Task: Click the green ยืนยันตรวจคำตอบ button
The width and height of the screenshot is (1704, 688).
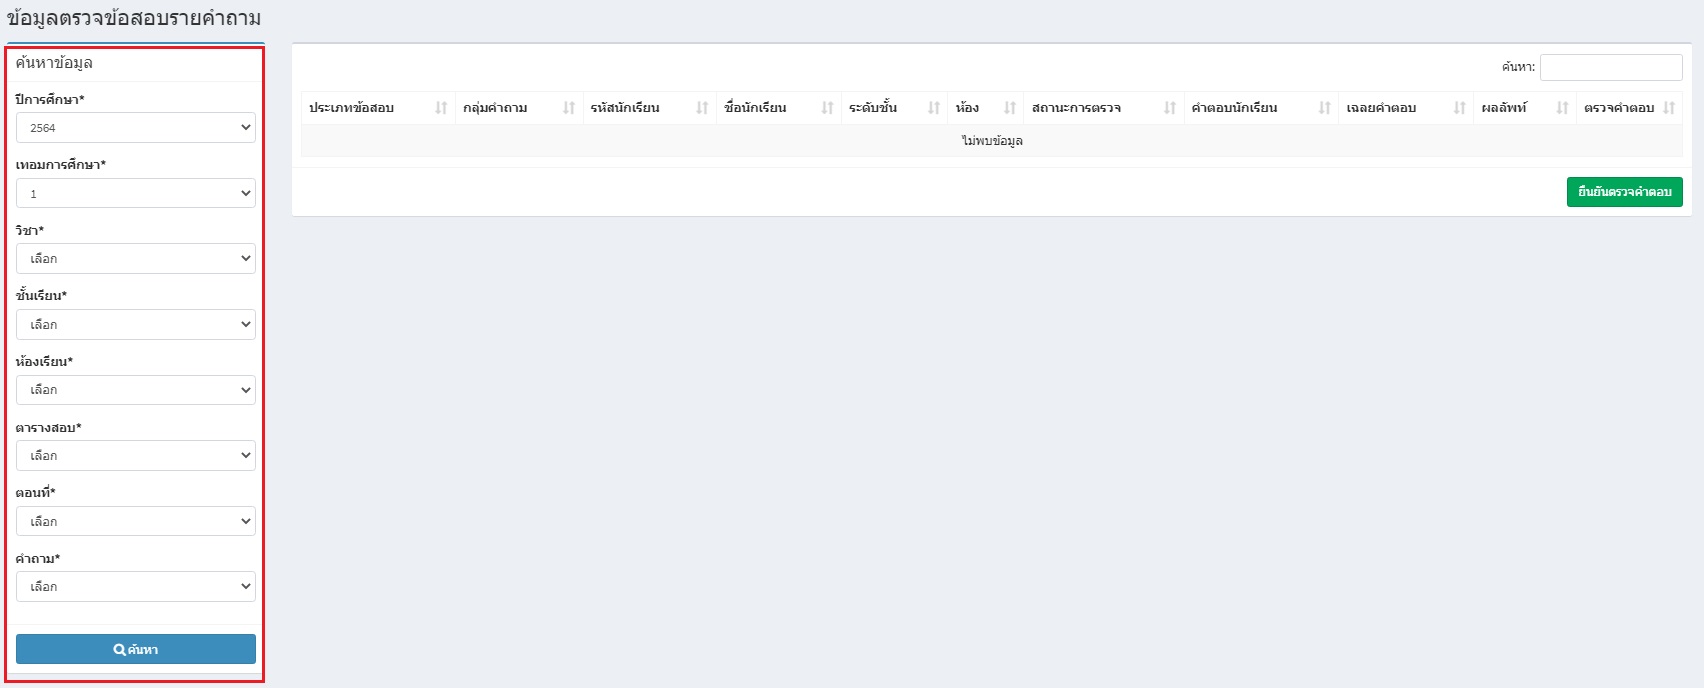Action: (1624, 192)
